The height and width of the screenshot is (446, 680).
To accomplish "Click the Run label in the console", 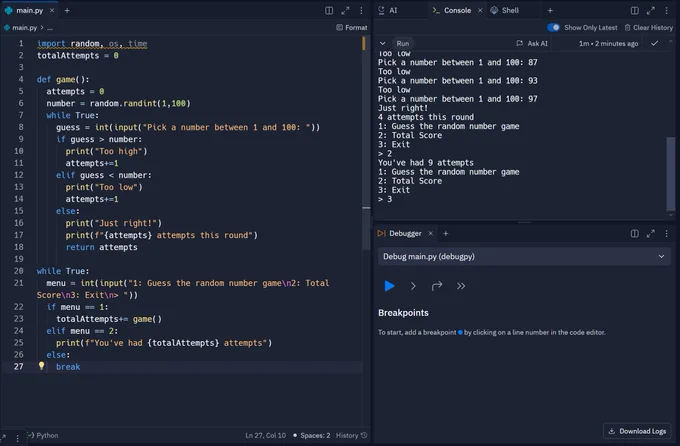I will 402,43.
